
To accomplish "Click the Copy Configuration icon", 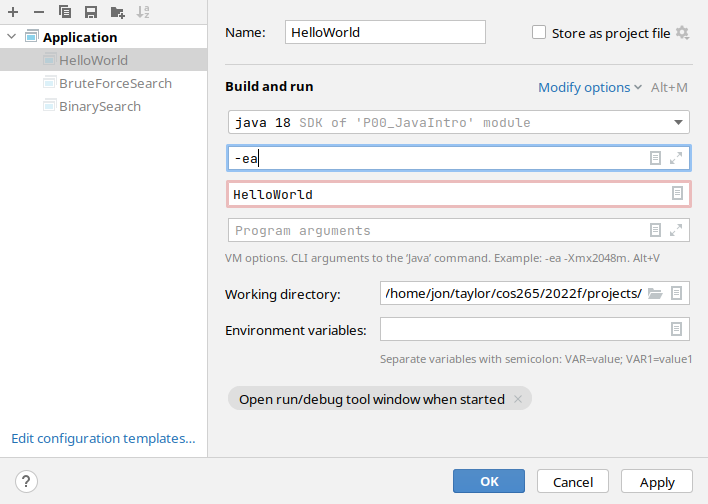I will pyautogui.click(x=65, y=12).
